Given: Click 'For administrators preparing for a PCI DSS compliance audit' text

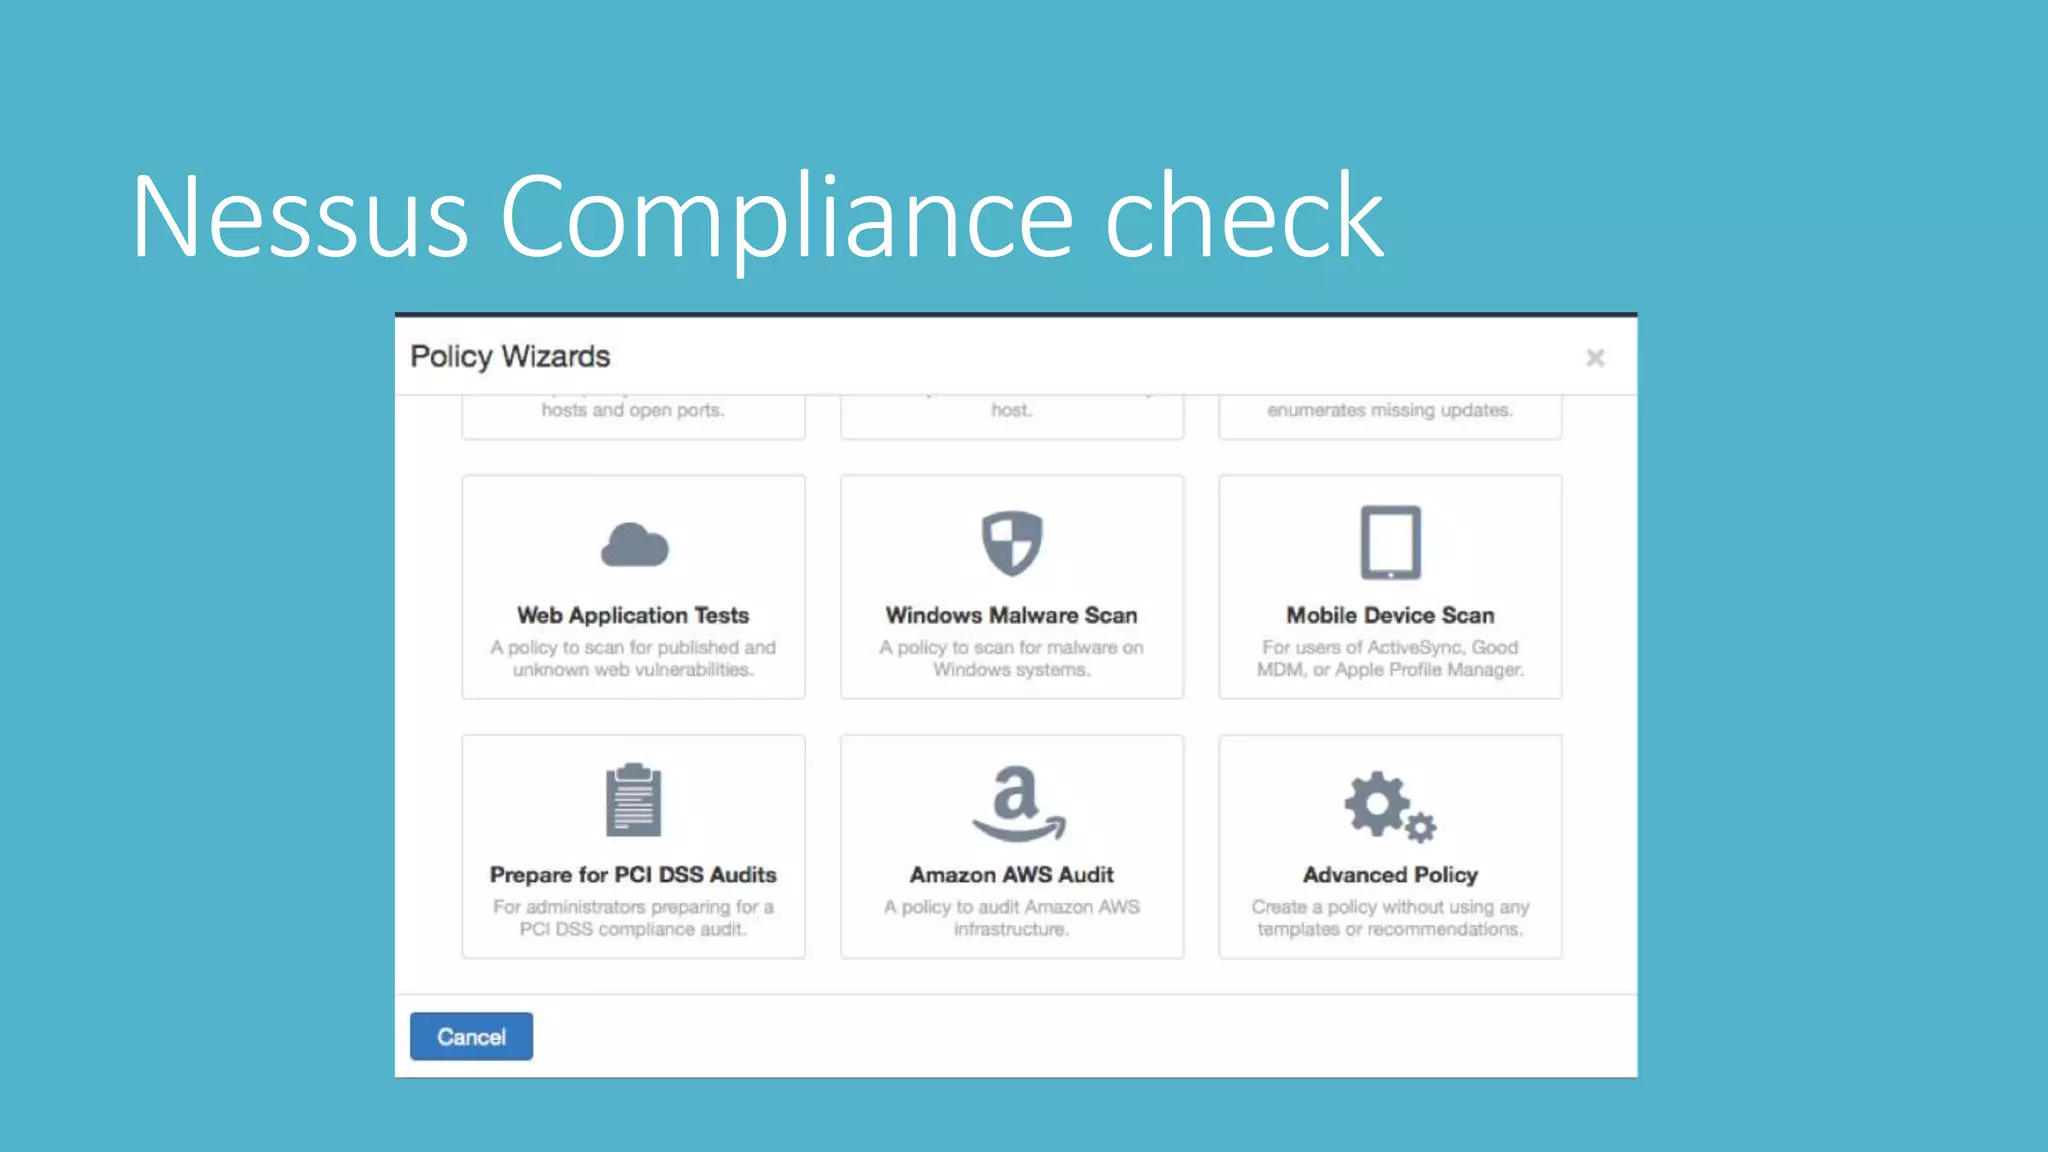Looking at the screenshot, I should (x=633, y=918).
